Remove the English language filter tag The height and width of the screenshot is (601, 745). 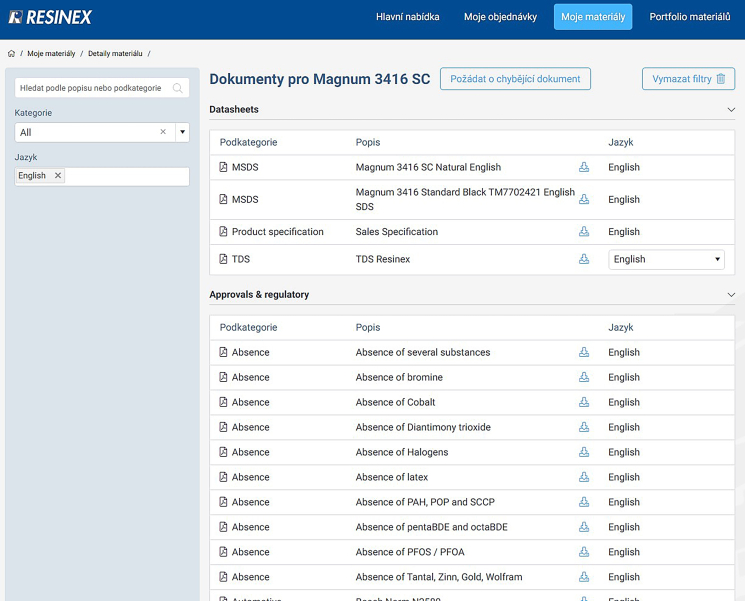[58, 176]
